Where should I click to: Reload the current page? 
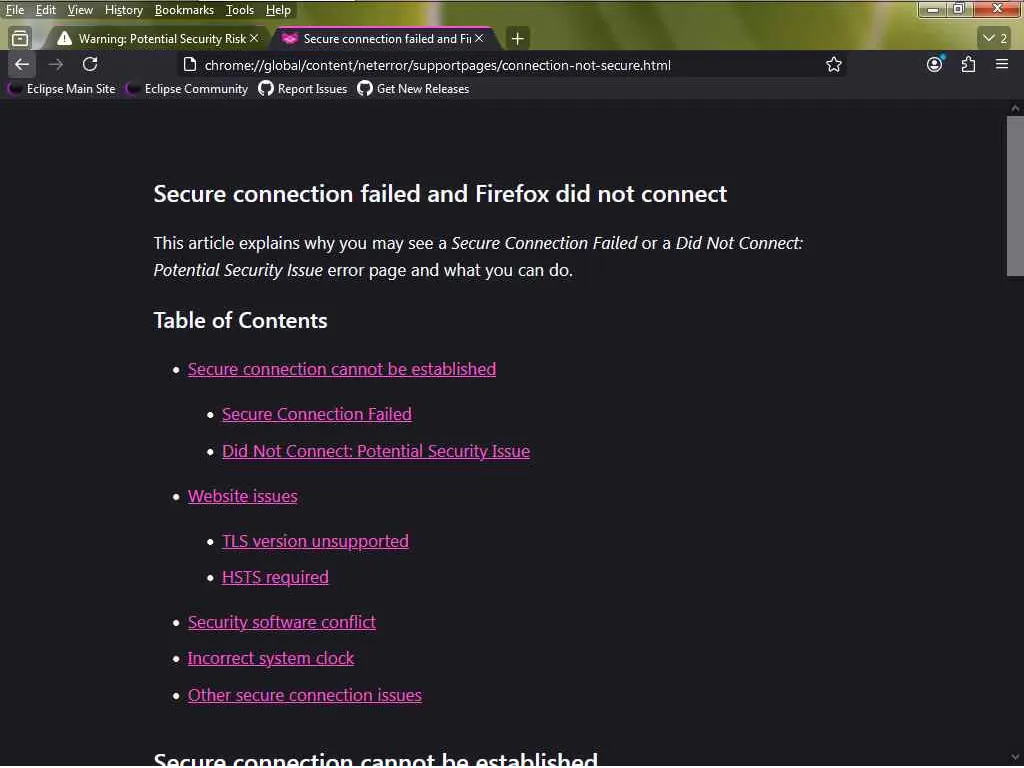pyautogui.click(x=90, y=64)
